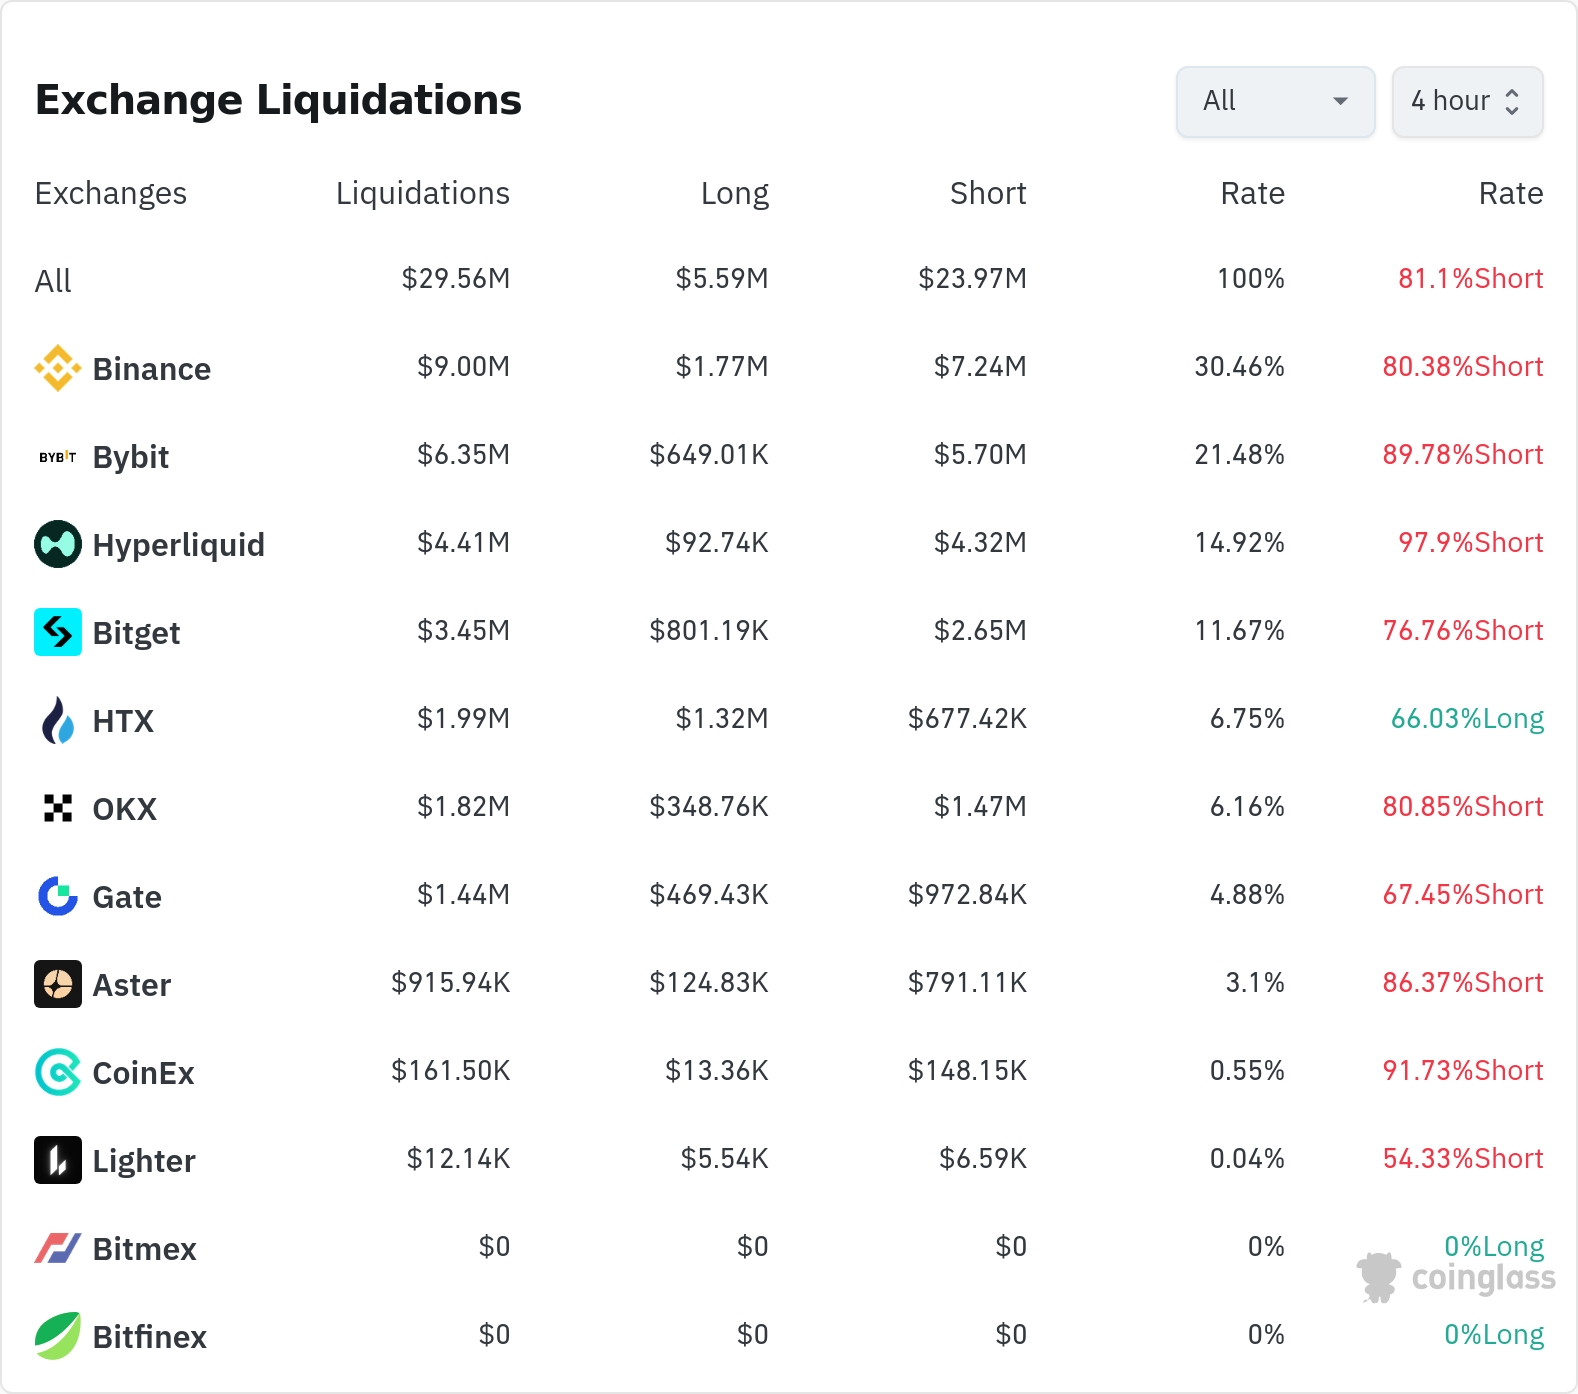Click the HTX flame icon
Screen dimensions: 1578x1394
click(58, 720)
